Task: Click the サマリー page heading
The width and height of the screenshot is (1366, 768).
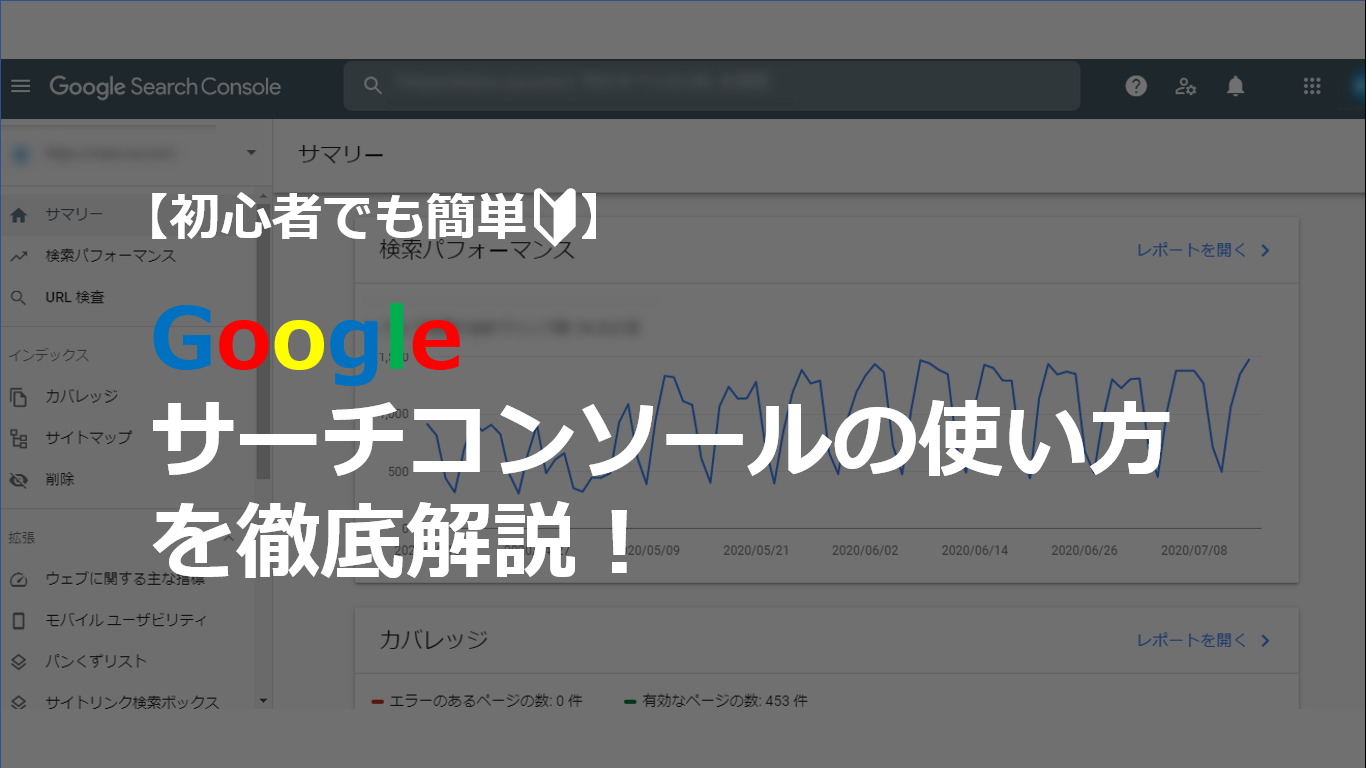Action: click(x=340, y=155)
